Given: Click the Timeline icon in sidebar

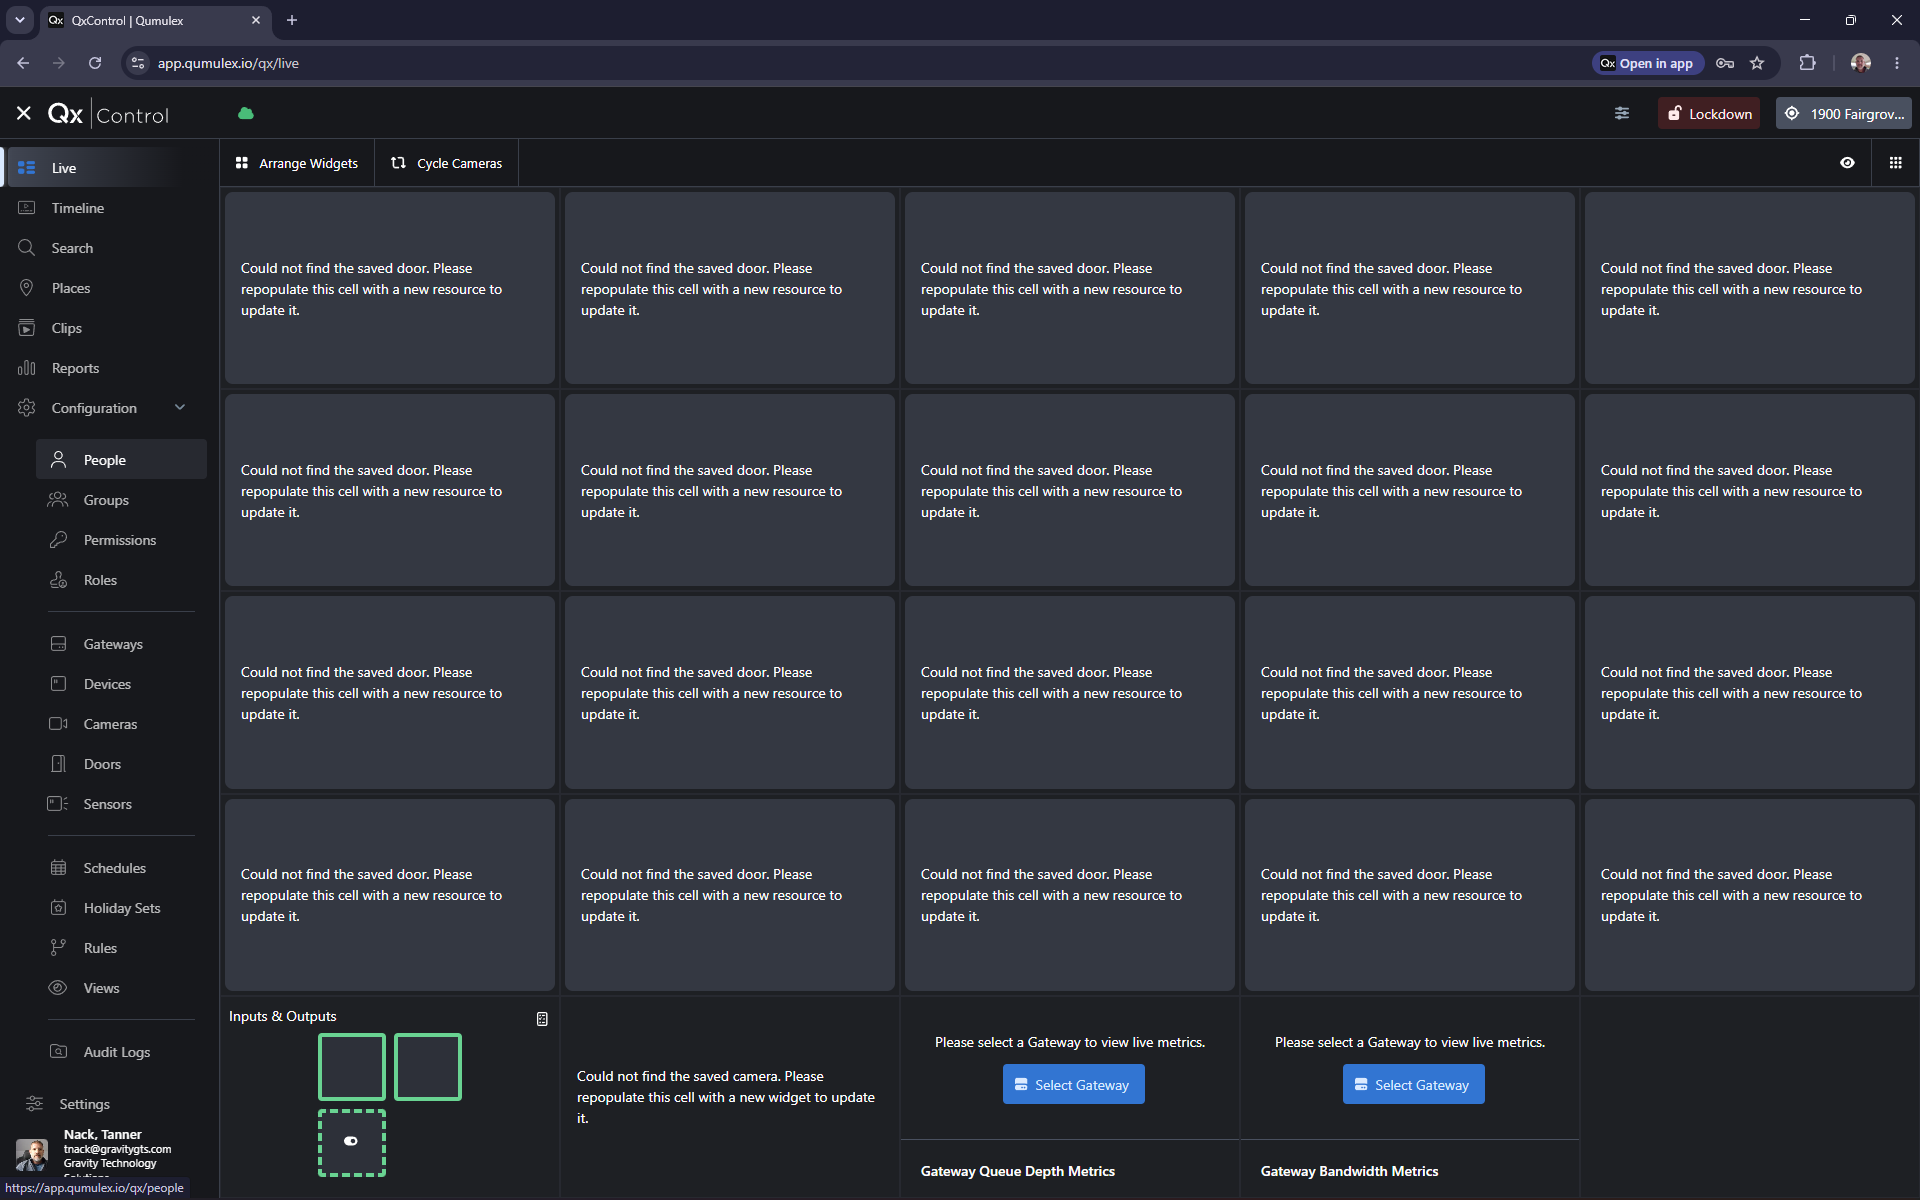Looking at the screenshot, I should [27, 208].
